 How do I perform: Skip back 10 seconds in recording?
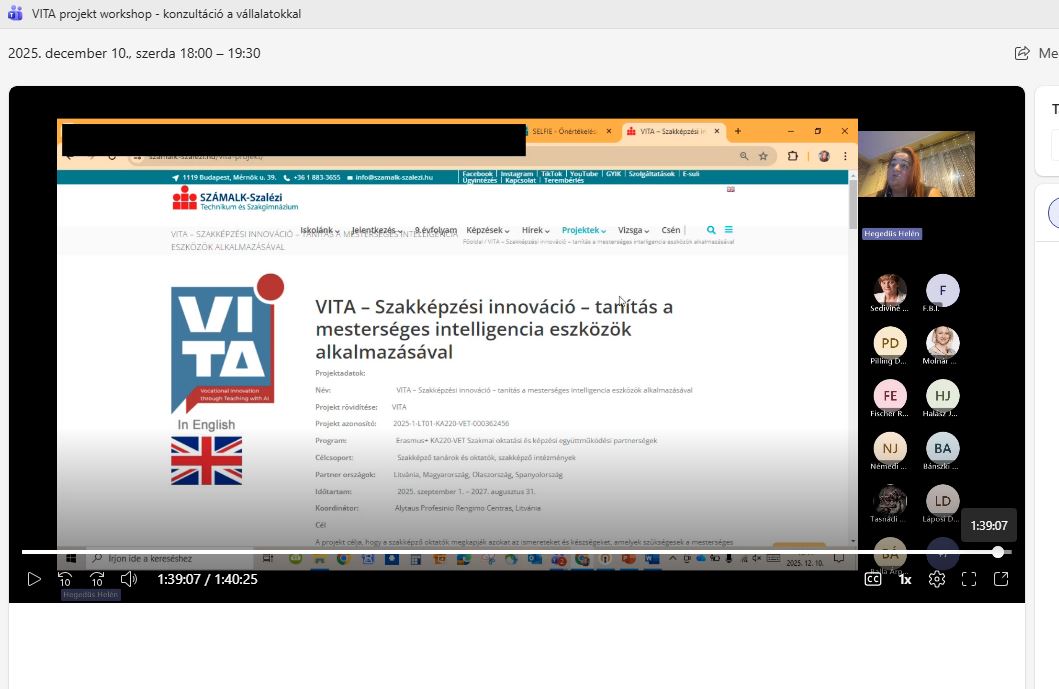65,579
